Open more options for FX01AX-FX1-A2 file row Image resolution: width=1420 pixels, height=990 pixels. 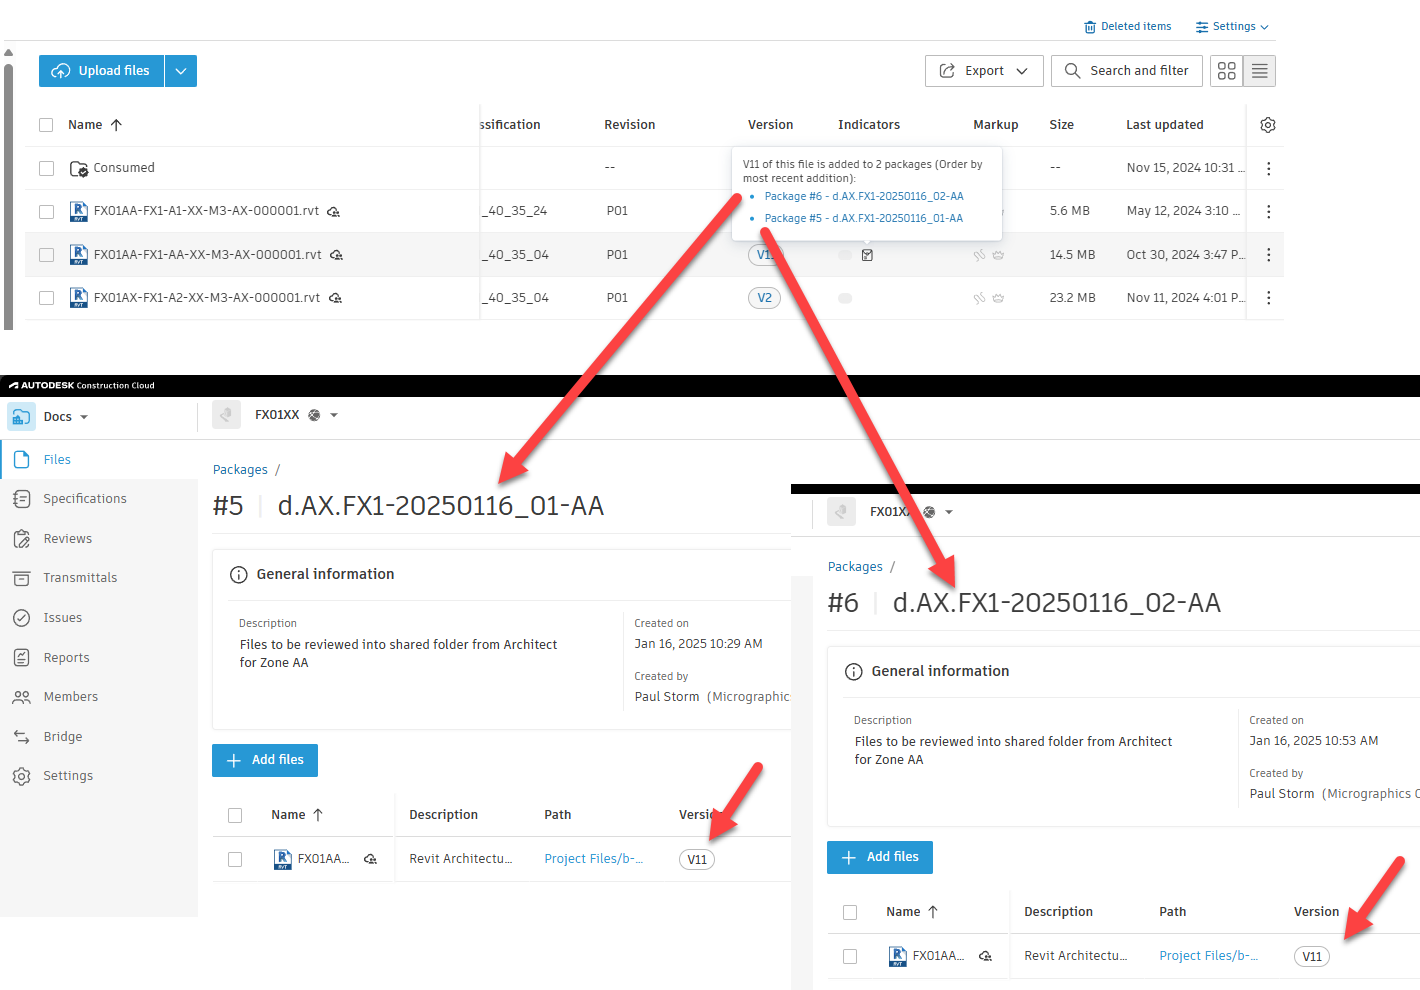1269,298
